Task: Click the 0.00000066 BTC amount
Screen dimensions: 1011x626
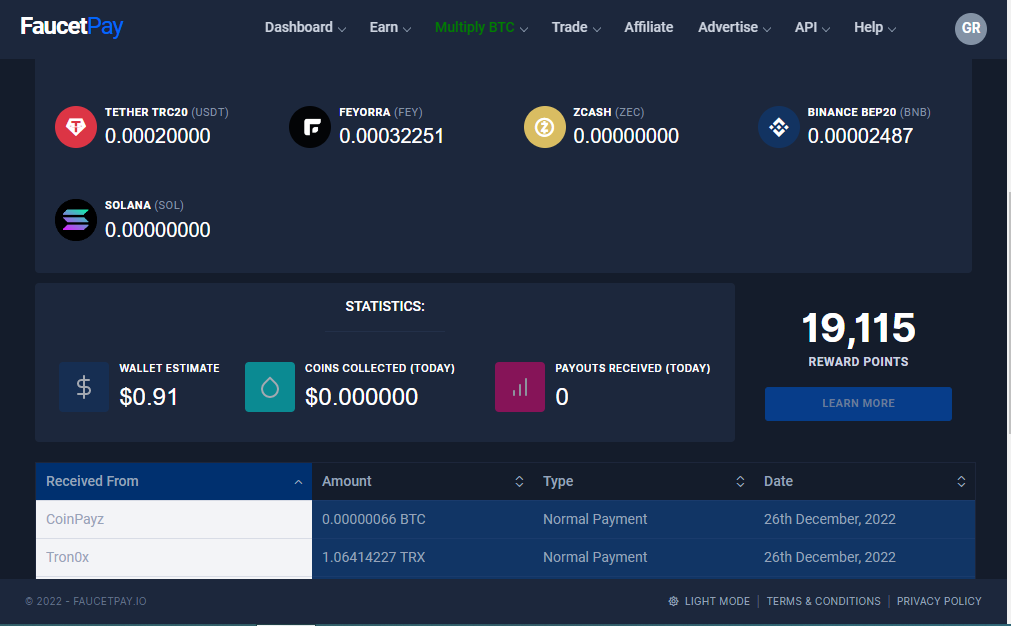Action: coord(373,520)
